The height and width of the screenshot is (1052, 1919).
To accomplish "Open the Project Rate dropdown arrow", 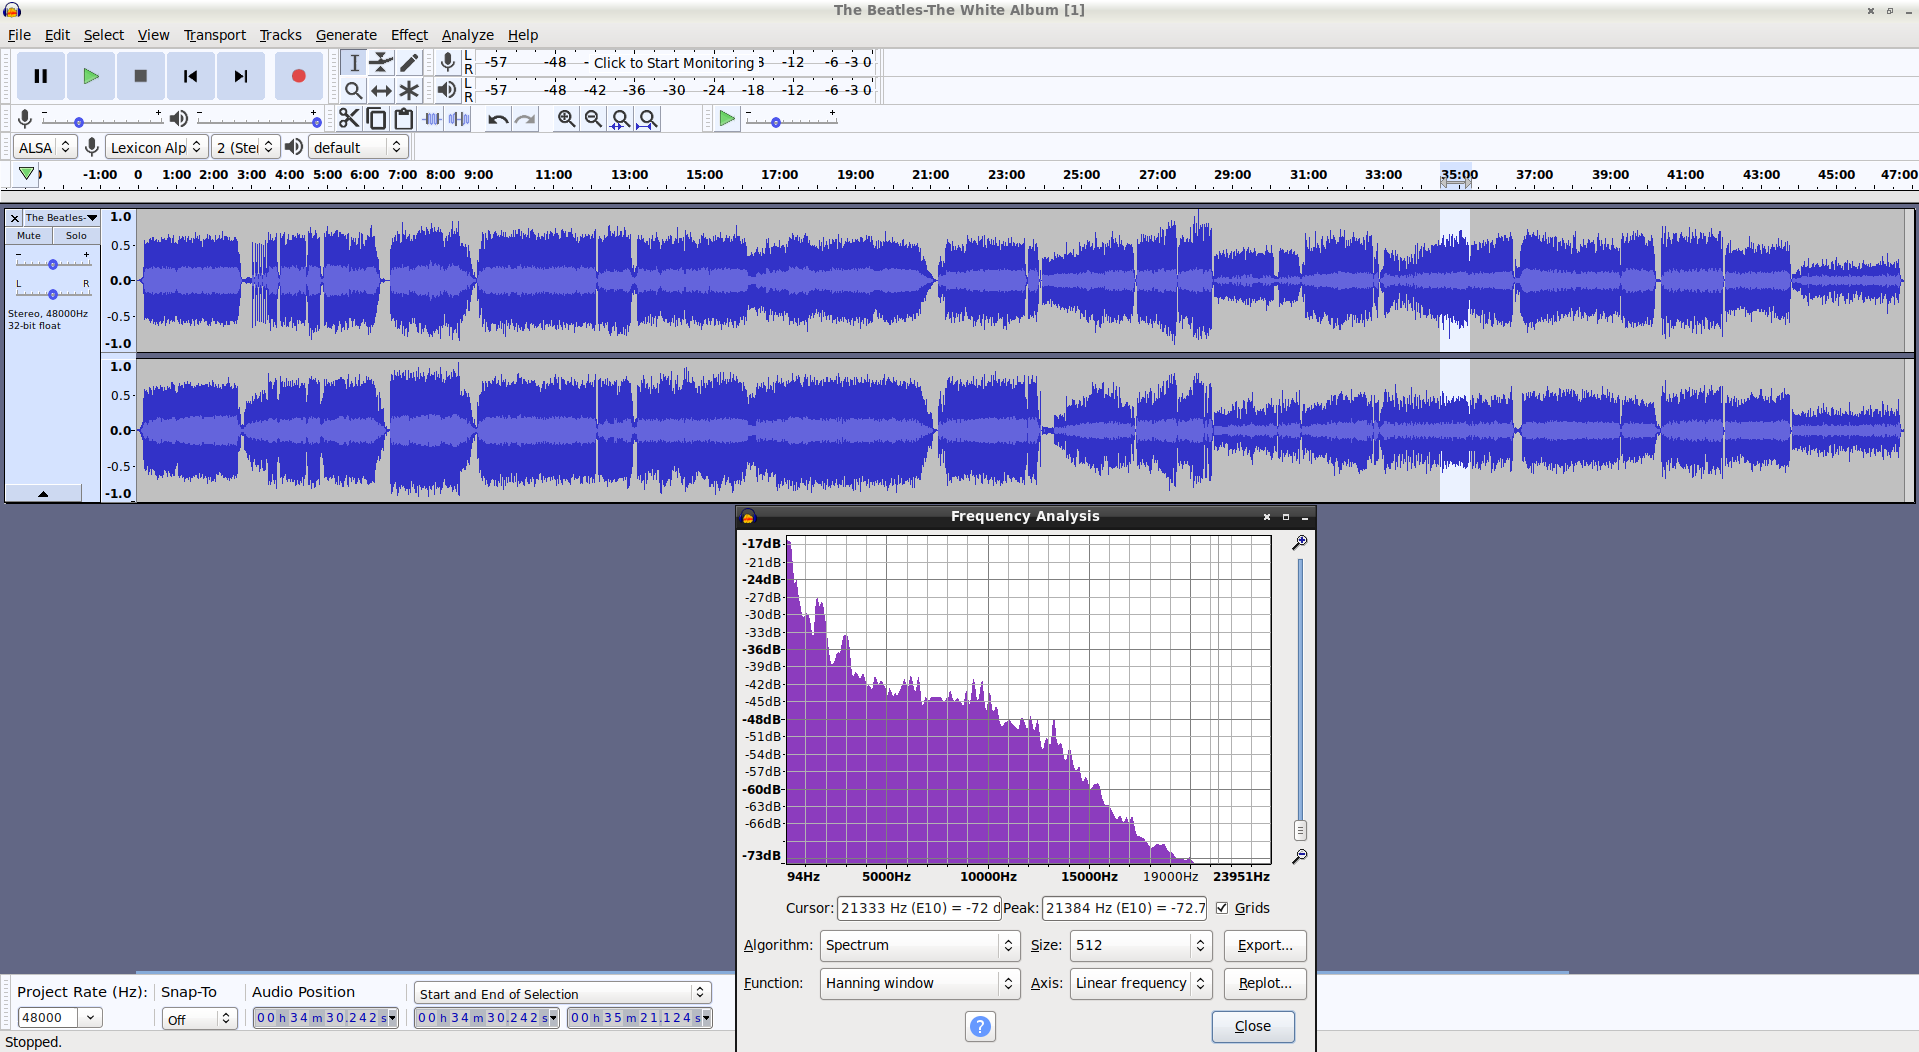I will (91, 1017).
